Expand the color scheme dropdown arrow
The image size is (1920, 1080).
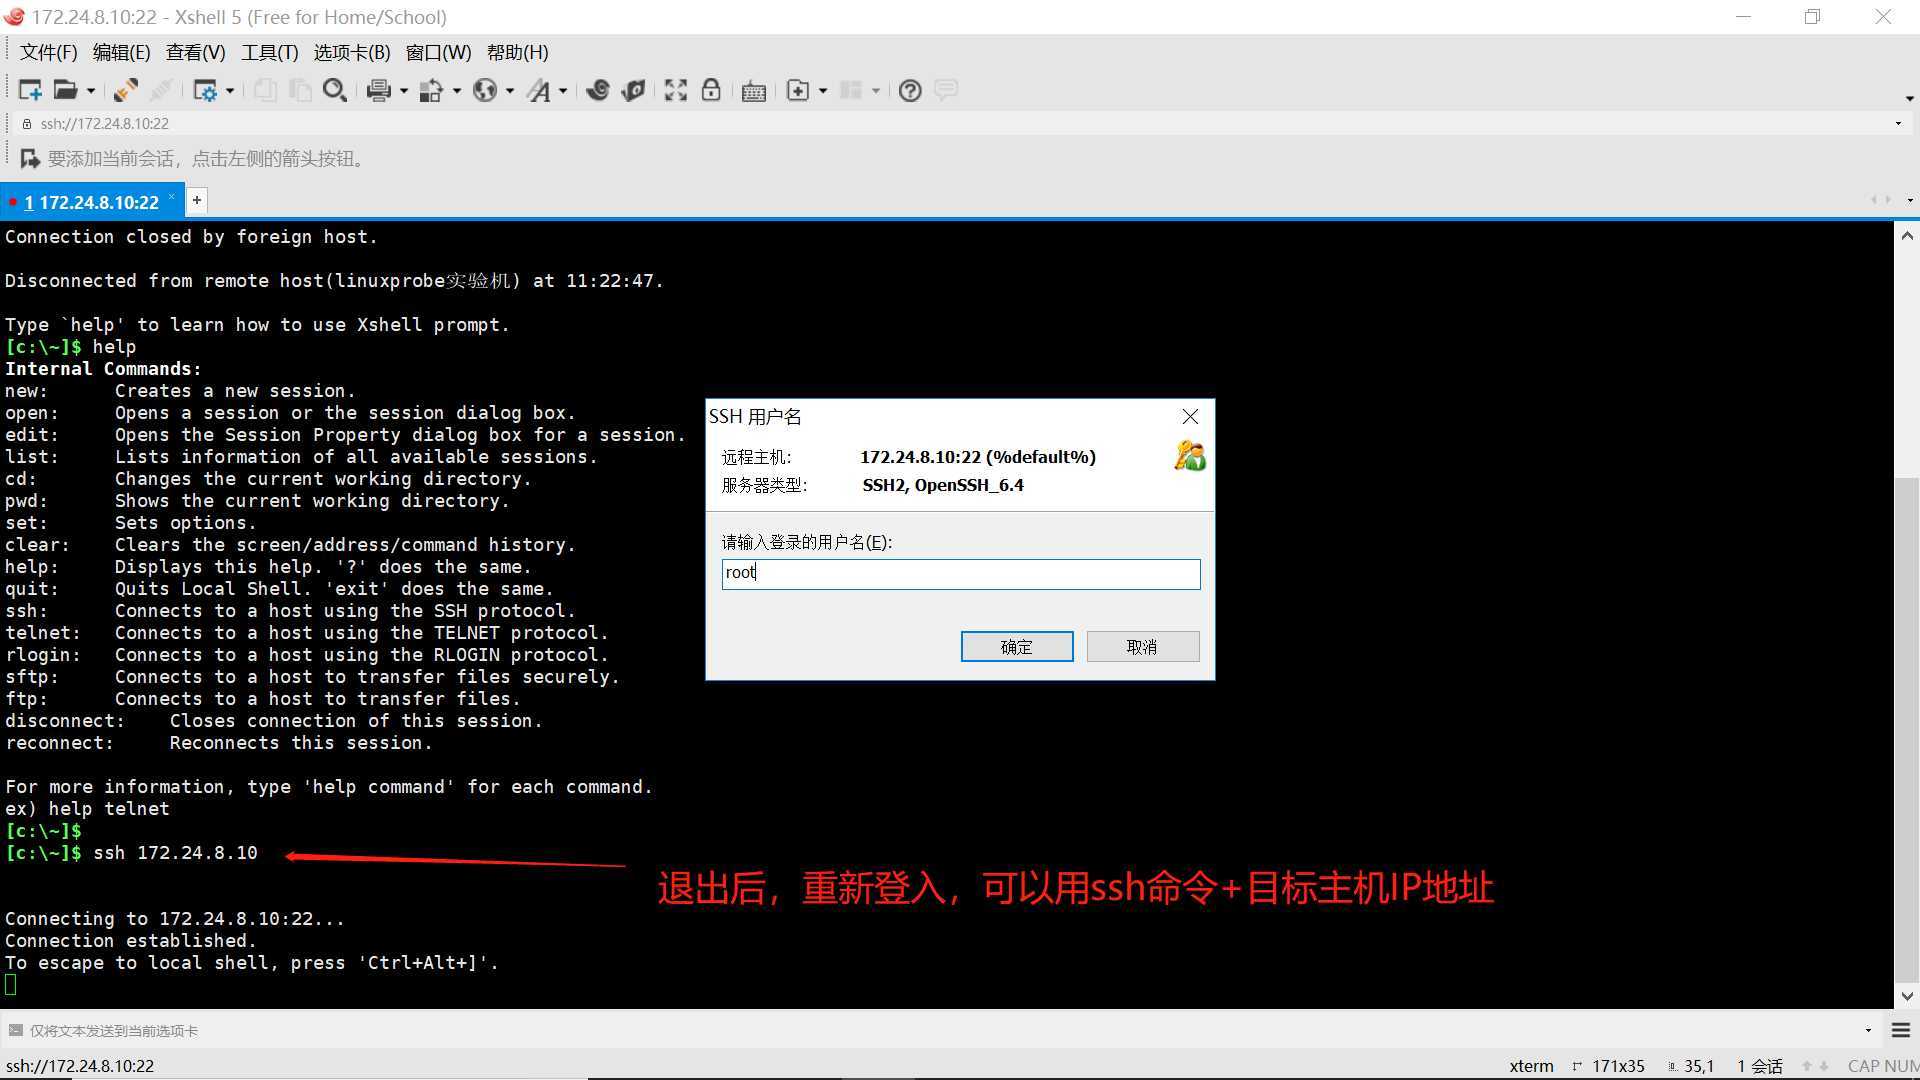click(x=457, y=91)
